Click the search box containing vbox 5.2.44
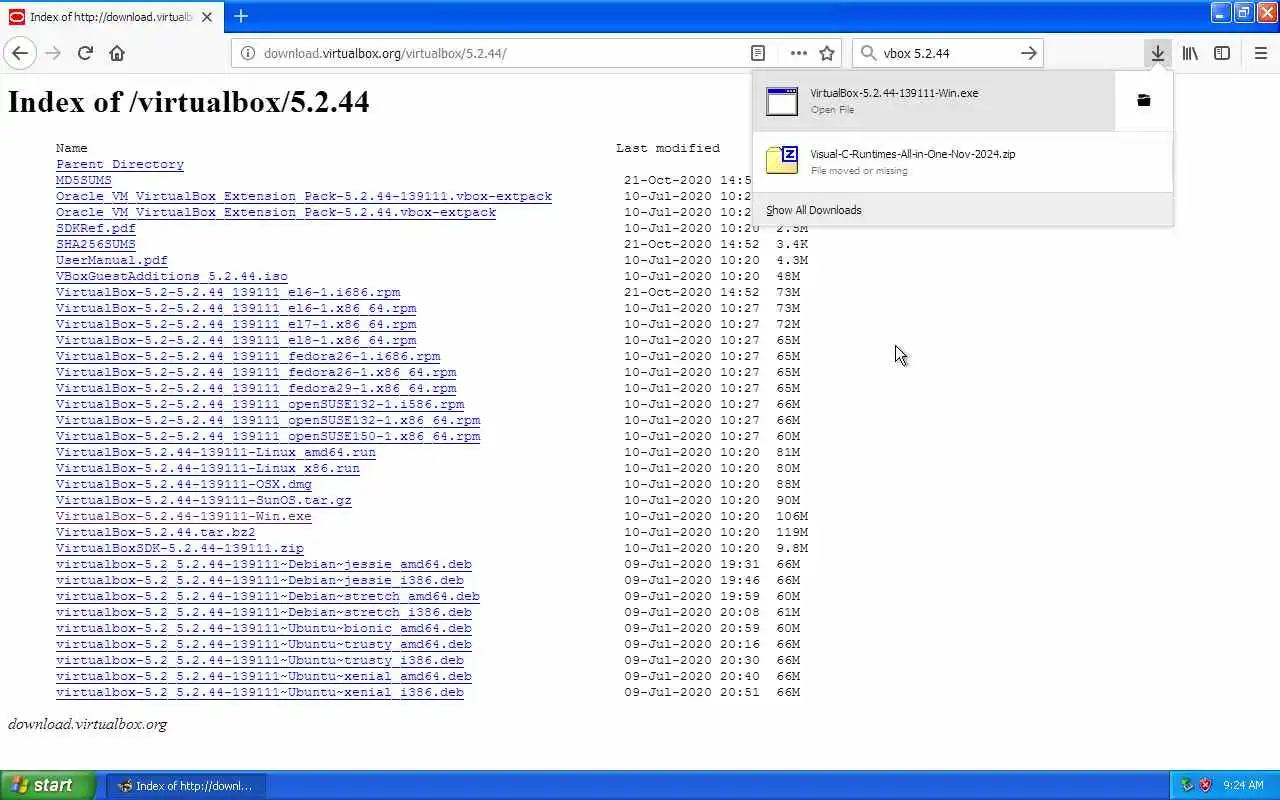Image resolution: width=1280 pixels, height=800 pixels. (x=946, y=53)
